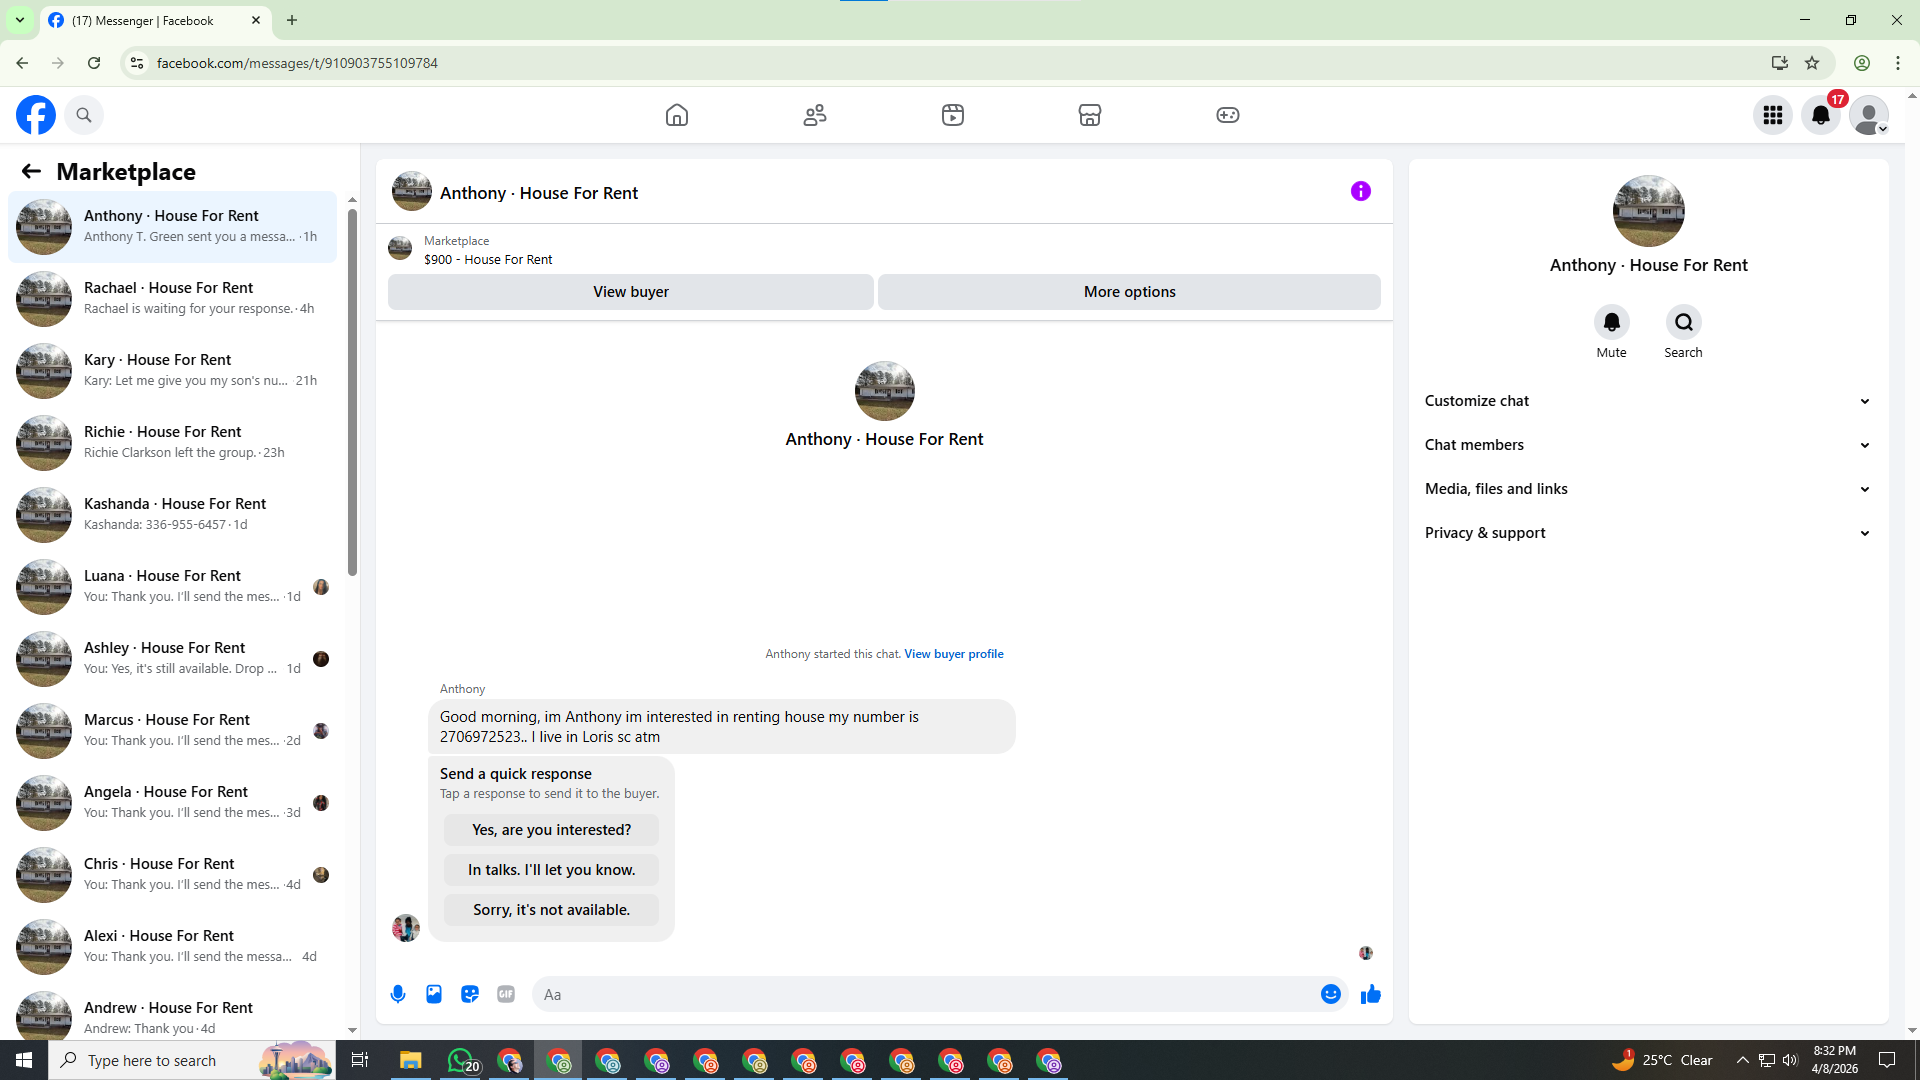Click the View buyer button
The image size is (1920, 1080).
pos(630,292)
